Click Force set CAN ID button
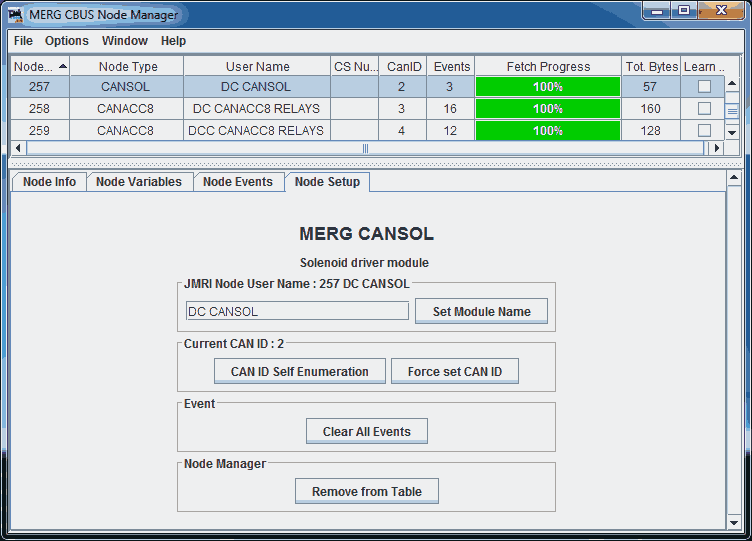The height and width of the screenshot is (541, 752). pyautogui.click(x=455, y=371)
